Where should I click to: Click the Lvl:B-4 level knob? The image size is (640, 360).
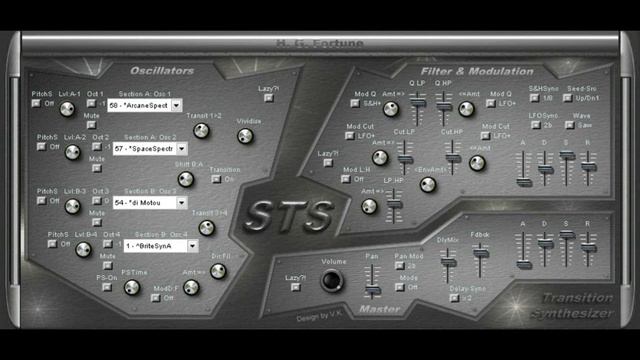tap(83, 249)
